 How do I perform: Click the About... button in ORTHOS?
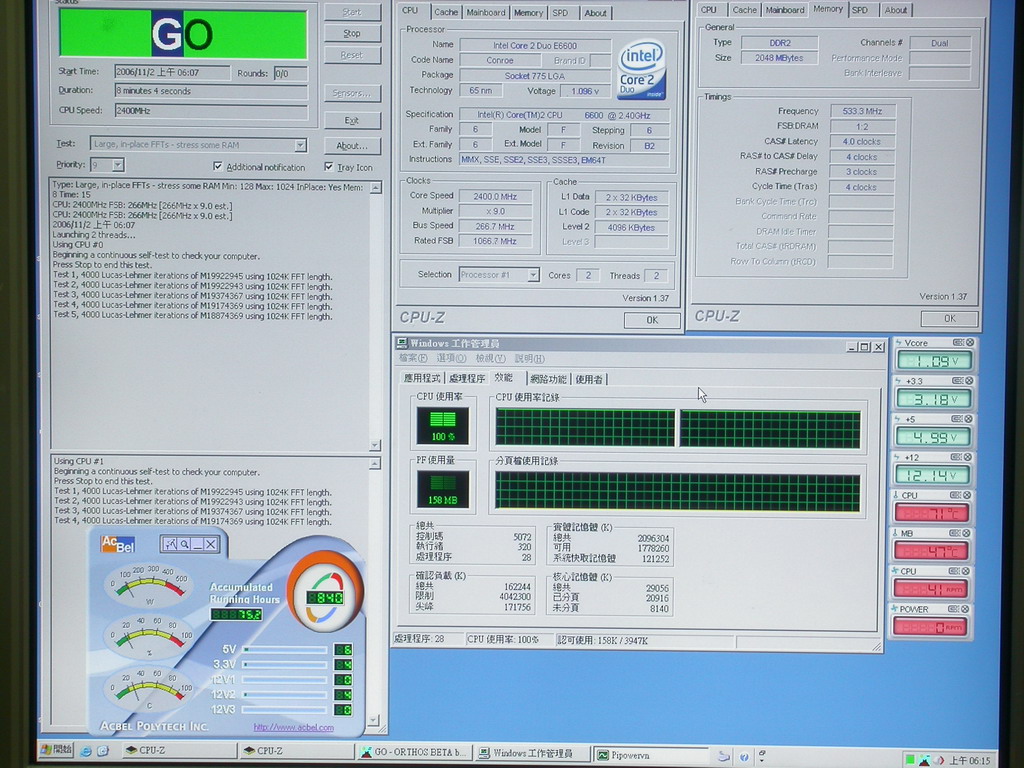(x=353, y=146)
